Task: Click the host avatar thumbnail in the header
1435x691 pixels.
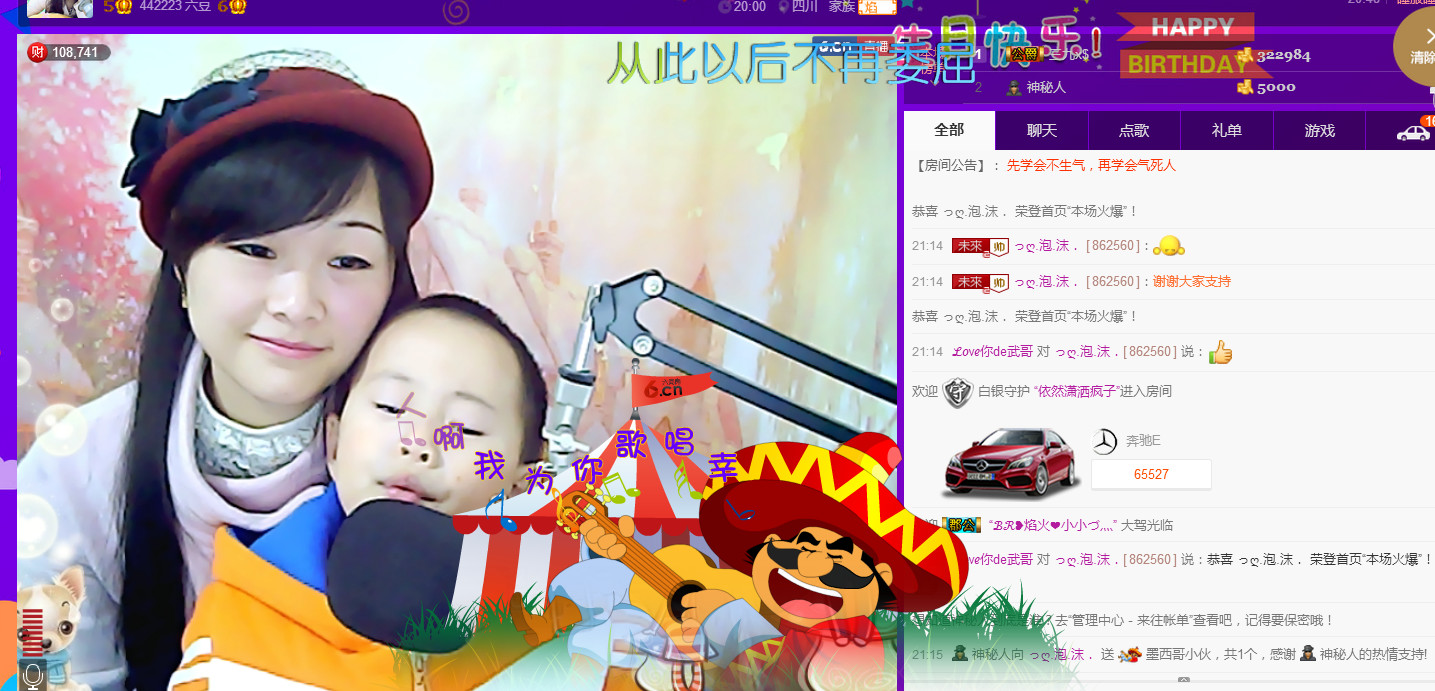Action: point(60,8)
